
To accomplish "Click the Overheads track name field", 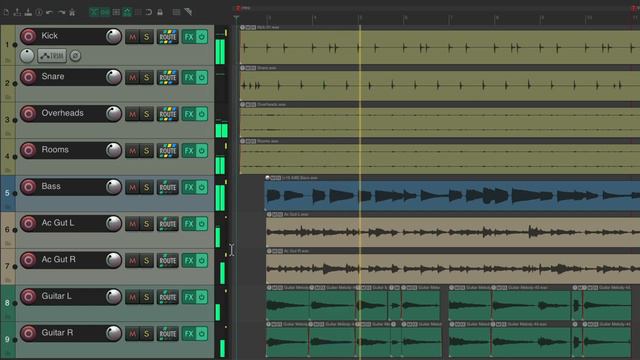I will point(71,113).
